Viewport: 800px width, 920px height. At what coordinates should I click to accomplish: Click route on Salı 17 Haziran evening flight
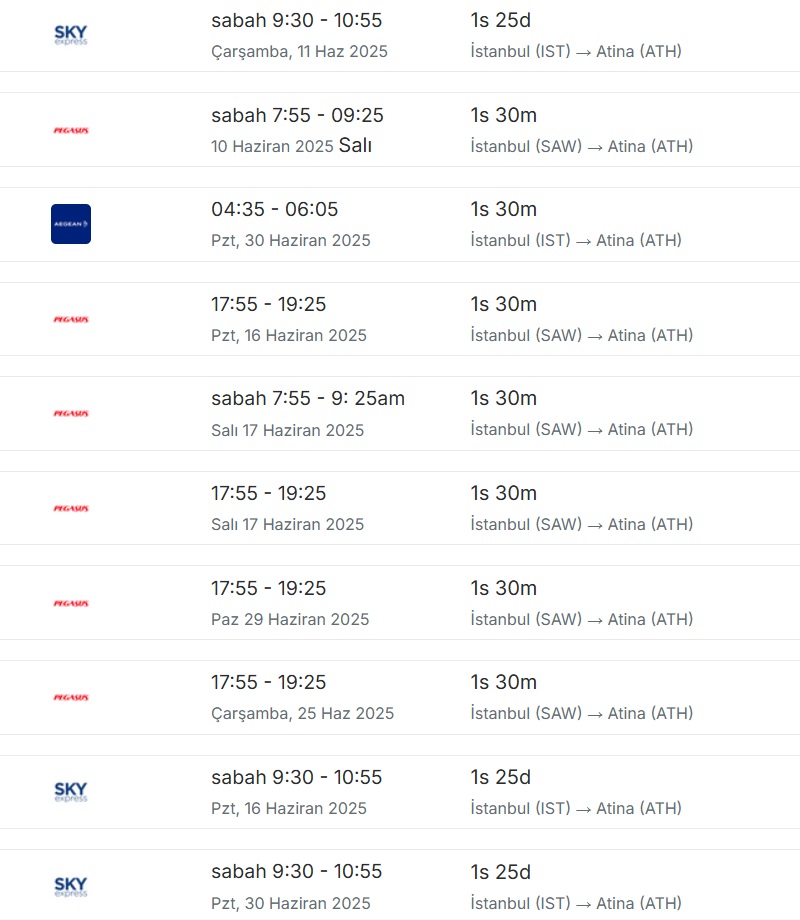click(x=582, y=525)
